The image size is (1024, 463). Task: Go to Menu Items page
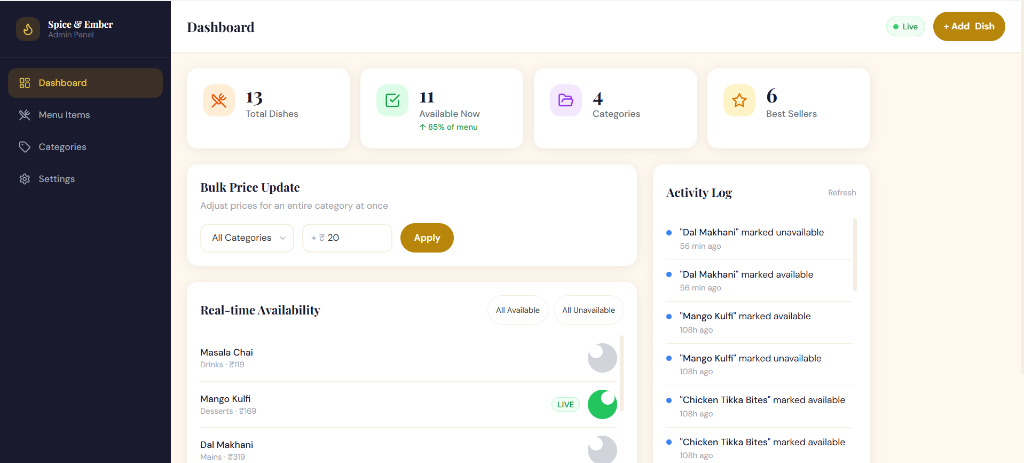[x=86, y=115]
